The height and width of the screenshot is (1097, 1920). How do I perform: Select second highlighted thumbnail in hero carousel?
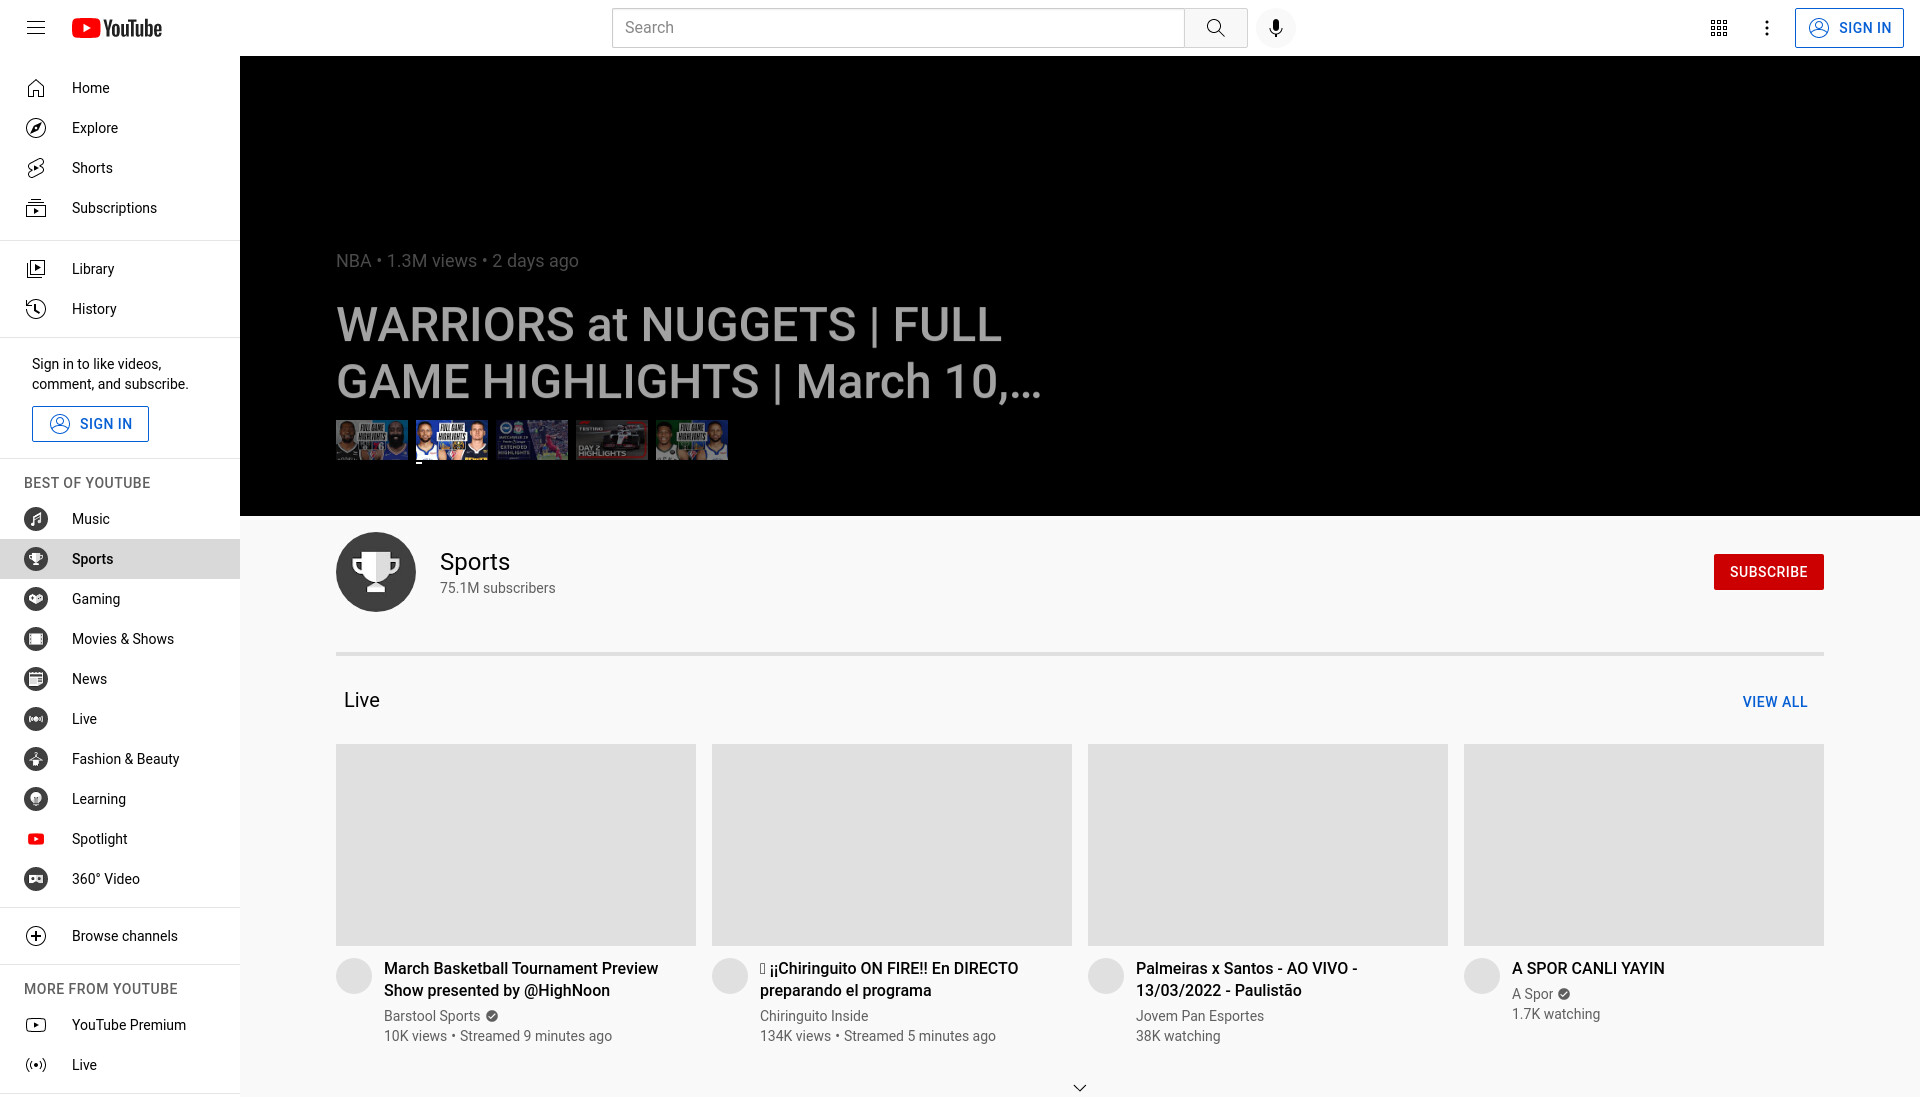(x=452, y=440)
